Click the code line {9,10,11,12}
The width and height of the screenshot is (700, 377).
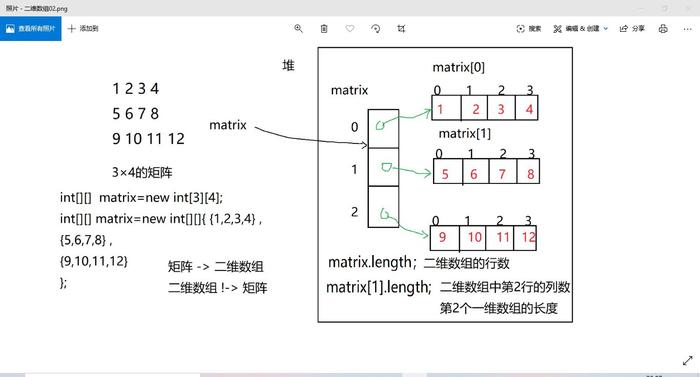point(94,261)
